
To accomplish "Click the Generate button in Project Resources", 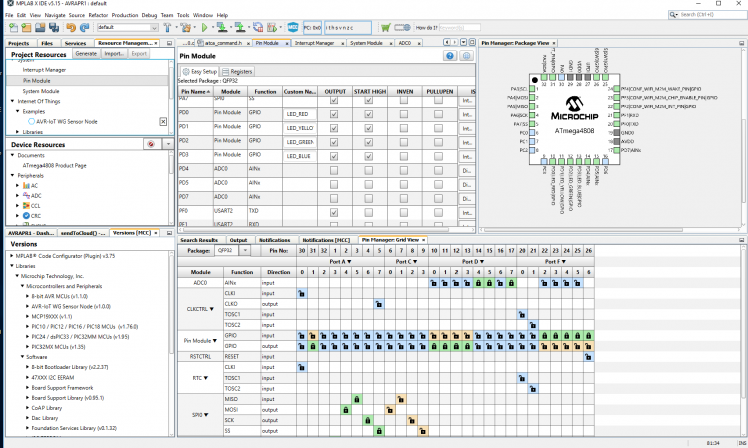I will click(x=86, y=54).
